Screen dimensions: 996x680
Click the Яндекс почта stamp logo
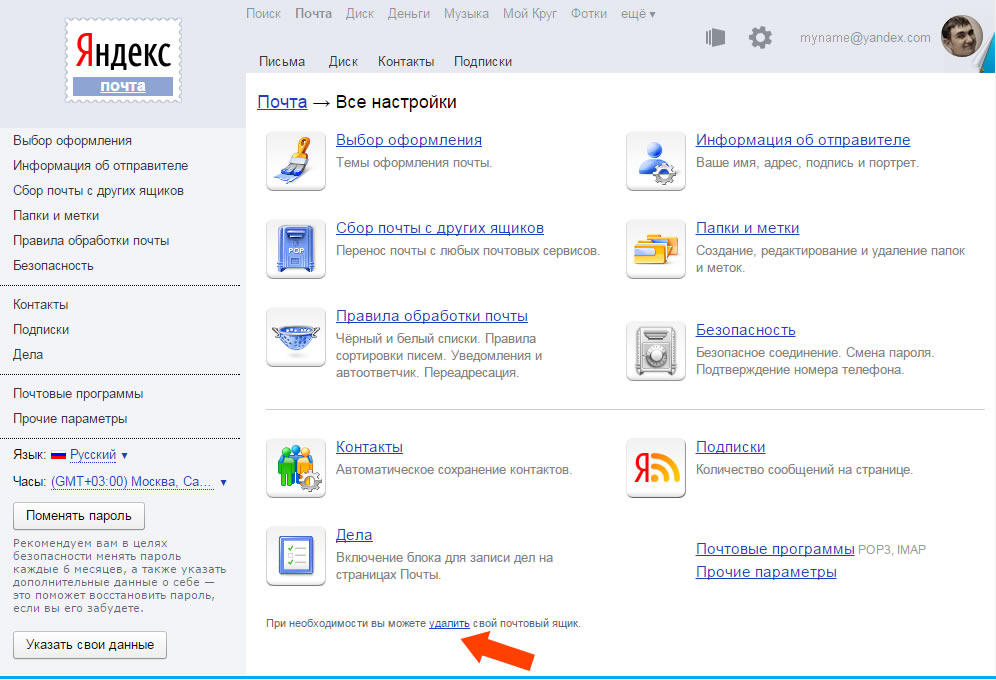(123, 60)
